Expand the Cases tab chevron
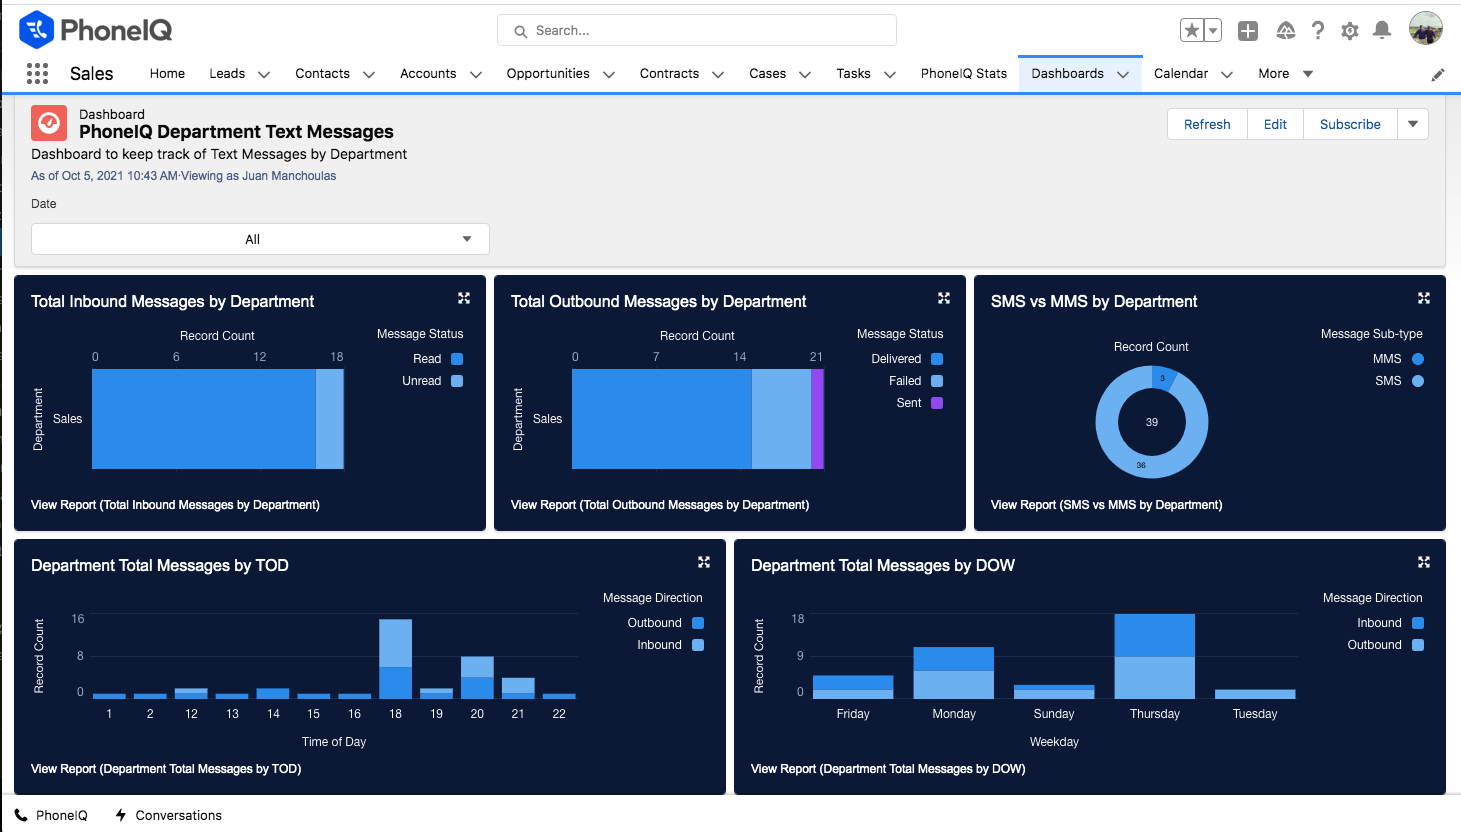1461x832 pixels. [x=805, y=74]
